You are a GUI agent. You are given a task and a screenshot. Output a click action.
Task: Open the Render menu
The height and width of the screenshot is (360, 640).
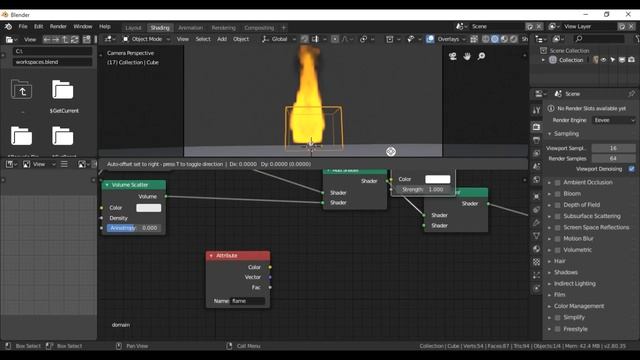click(x=58, y=27)
